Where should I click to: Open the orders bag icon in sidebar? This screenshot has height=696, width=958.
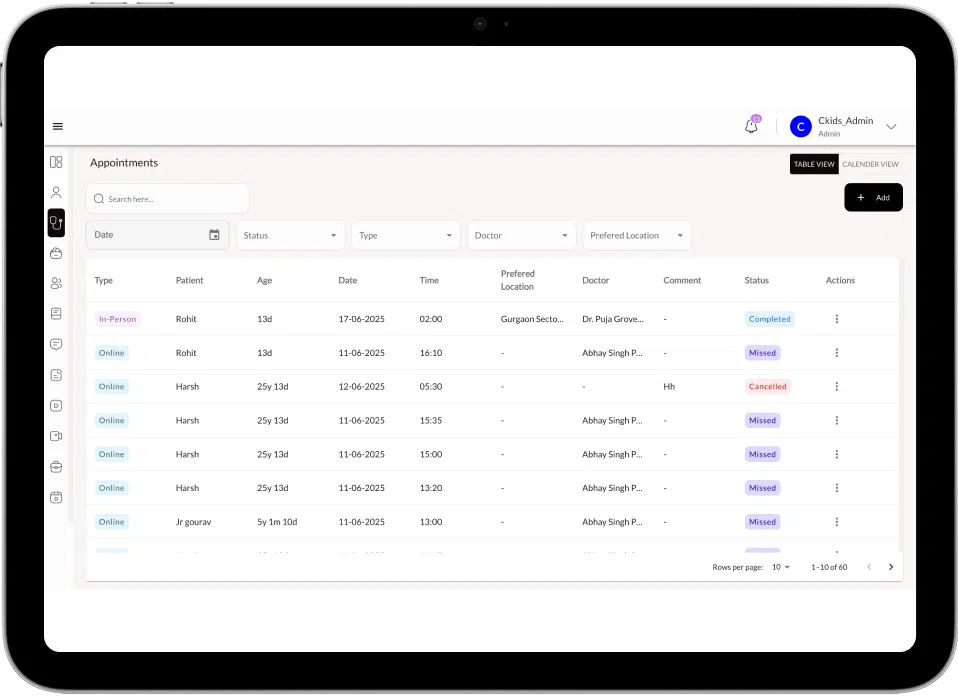pyautogui.click(x=56, y=253)
